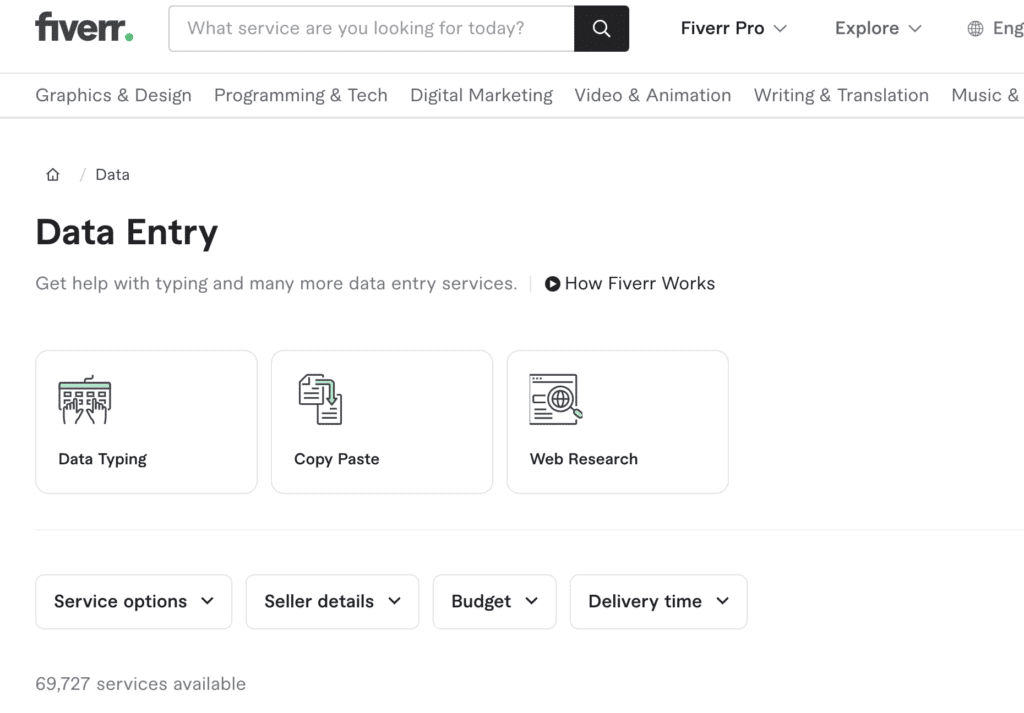Click the home breadcrumb icon
Viewport: 1024px width, 713px height.
pyautogui.click(x=52, y=174)
